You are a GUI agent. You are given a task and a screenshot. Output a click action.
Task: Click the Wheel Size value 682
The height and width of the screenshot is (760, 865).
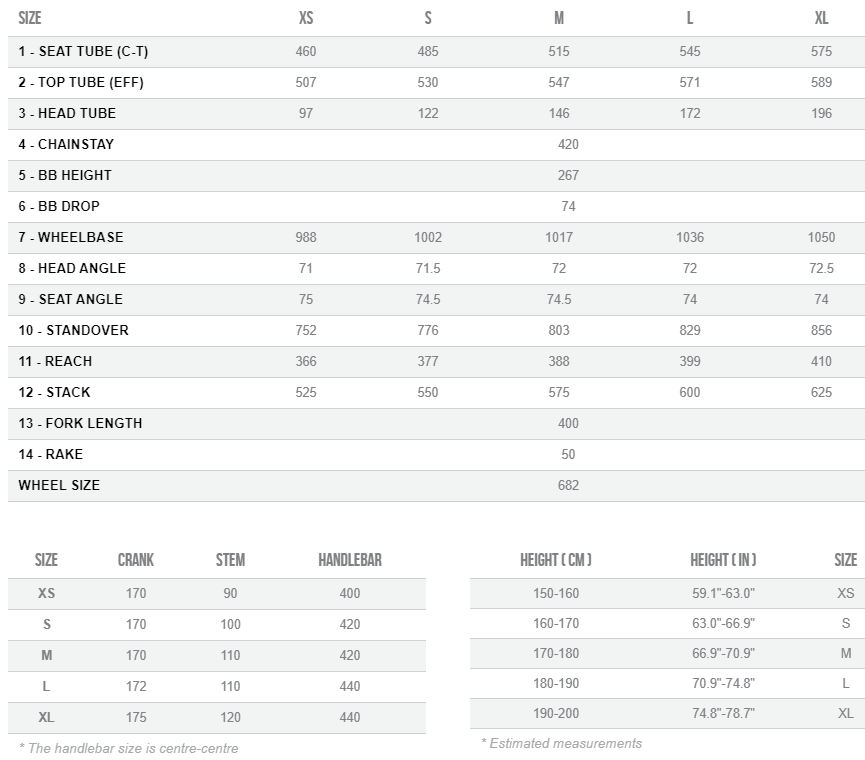tap(568, 485)
